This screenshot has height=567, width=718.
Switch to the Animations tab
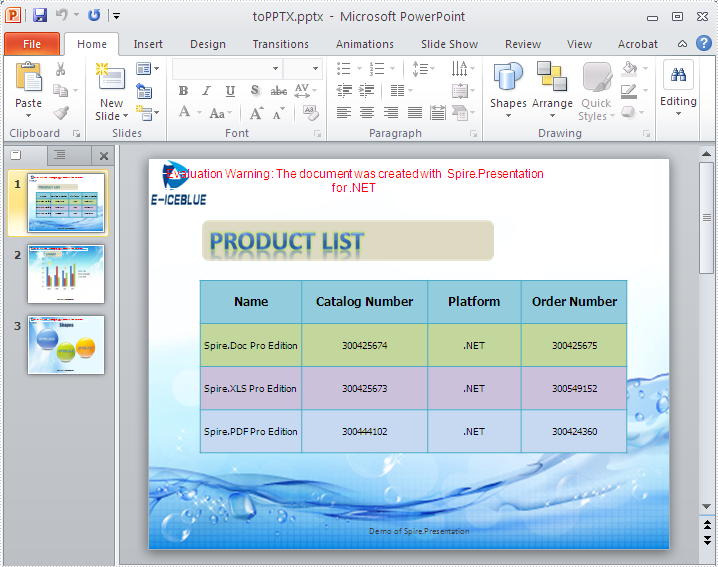click(x=365, y=44)
